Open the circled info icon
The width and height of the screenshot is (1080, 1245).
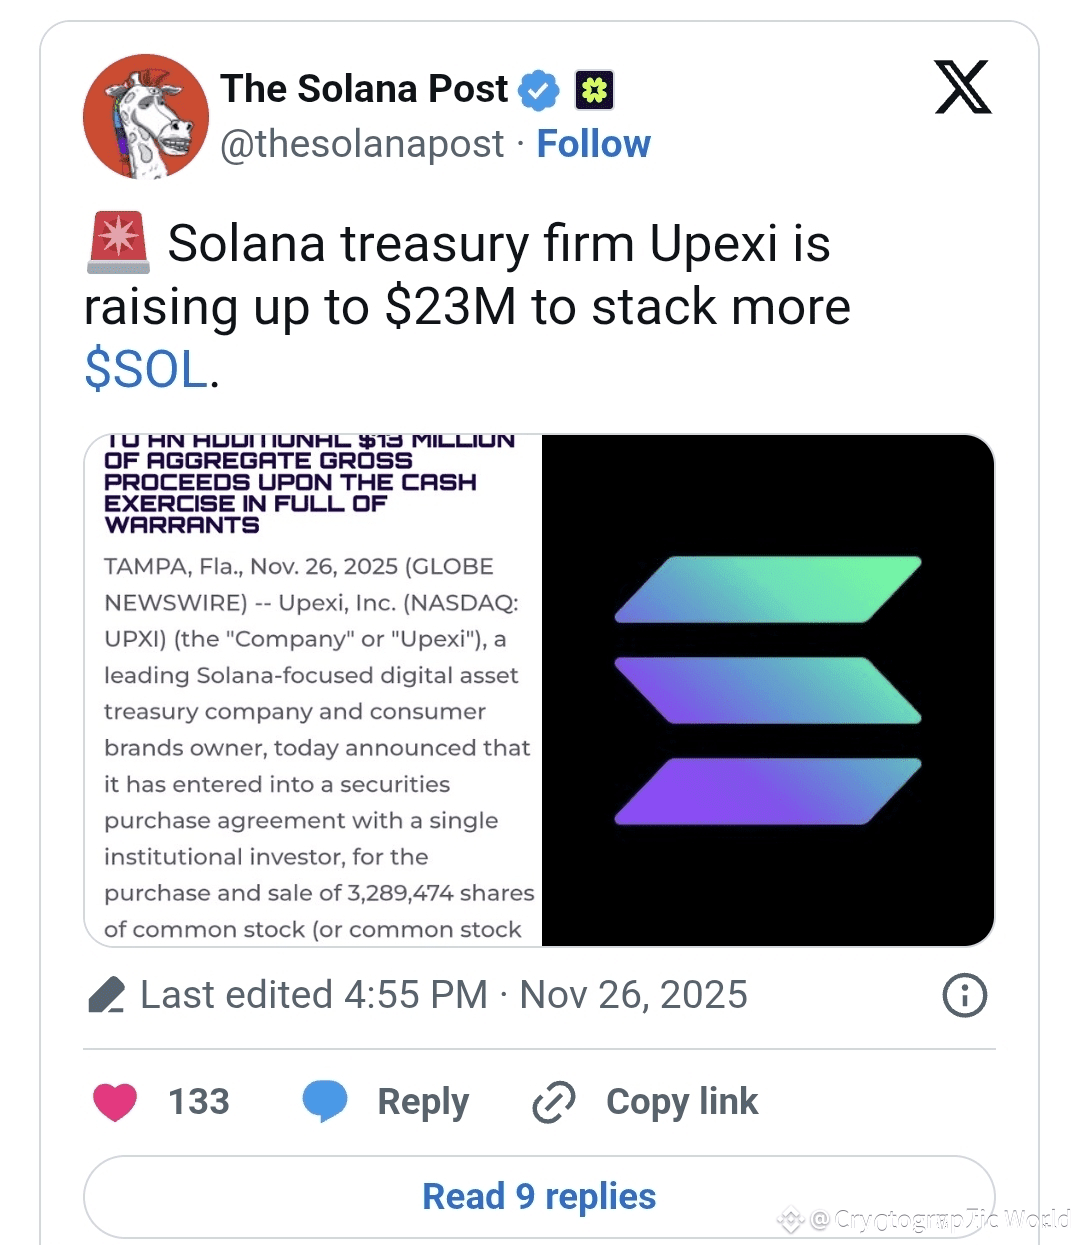pos(965,995)
